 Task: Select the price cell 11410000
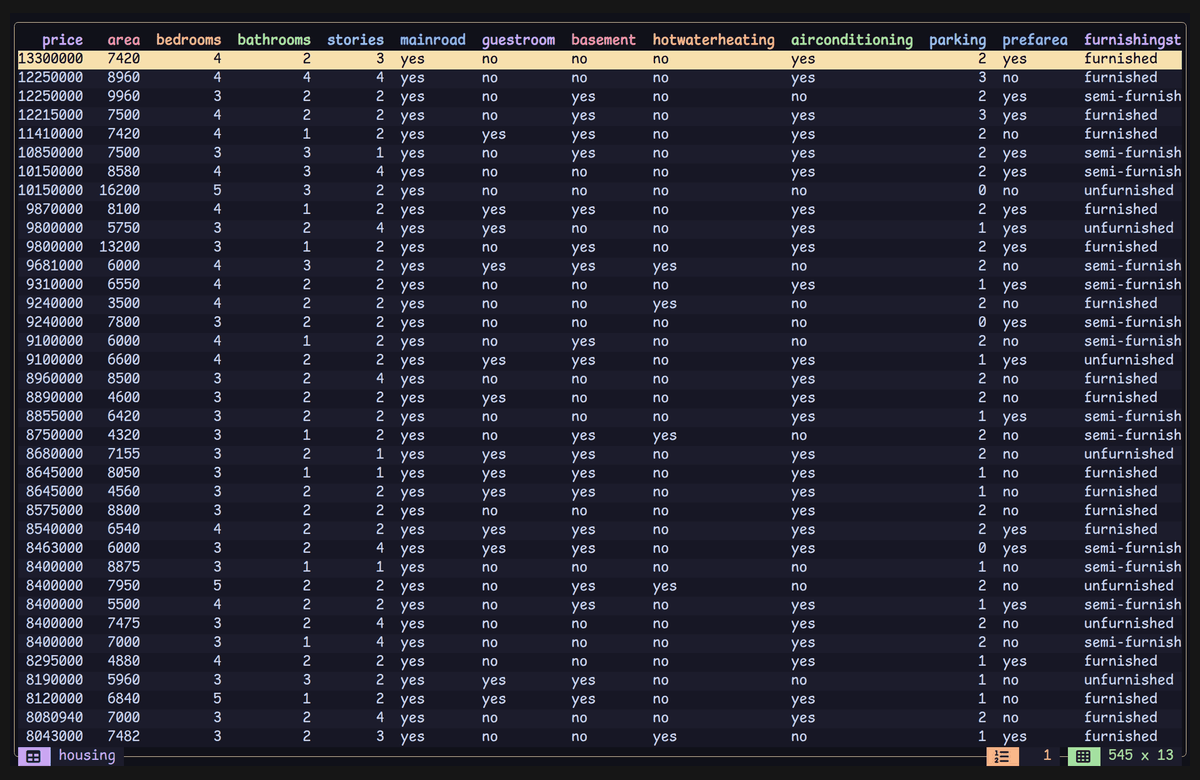click(51, 134)
